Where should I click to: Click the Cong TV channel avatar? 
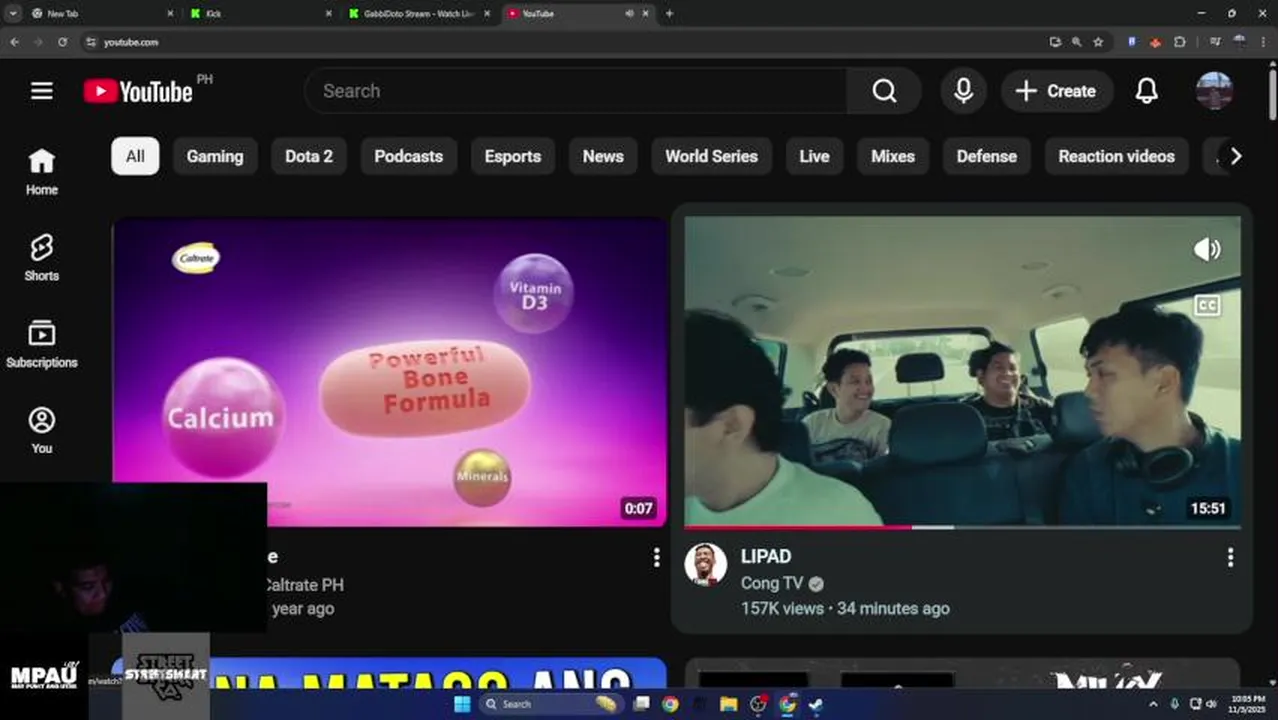coord(705,565)
